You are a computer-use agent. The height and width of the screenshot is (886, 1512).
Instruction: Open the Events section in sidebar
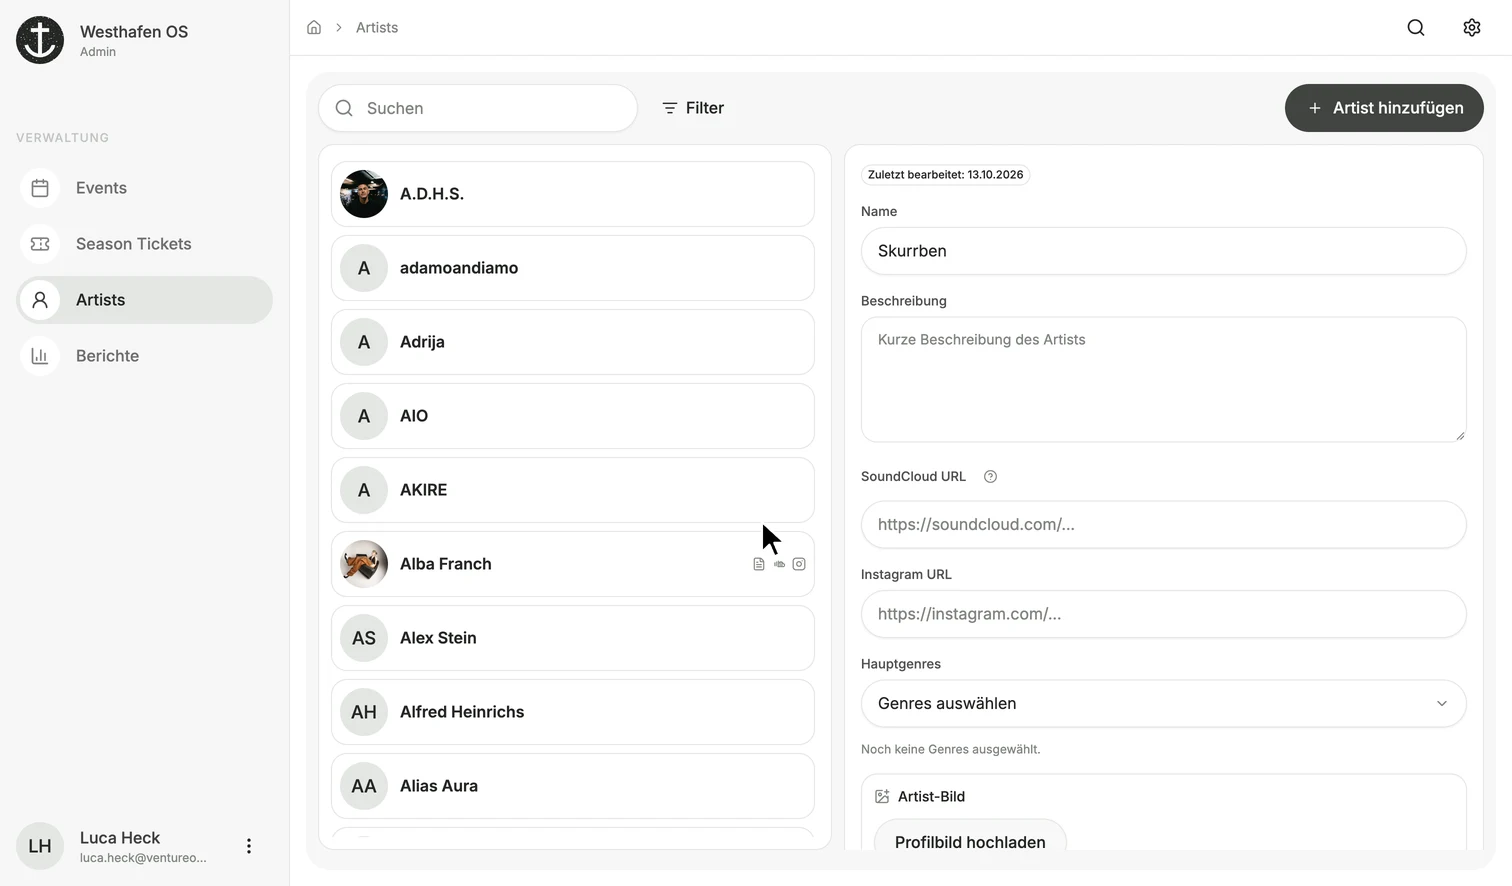(145, 188)
